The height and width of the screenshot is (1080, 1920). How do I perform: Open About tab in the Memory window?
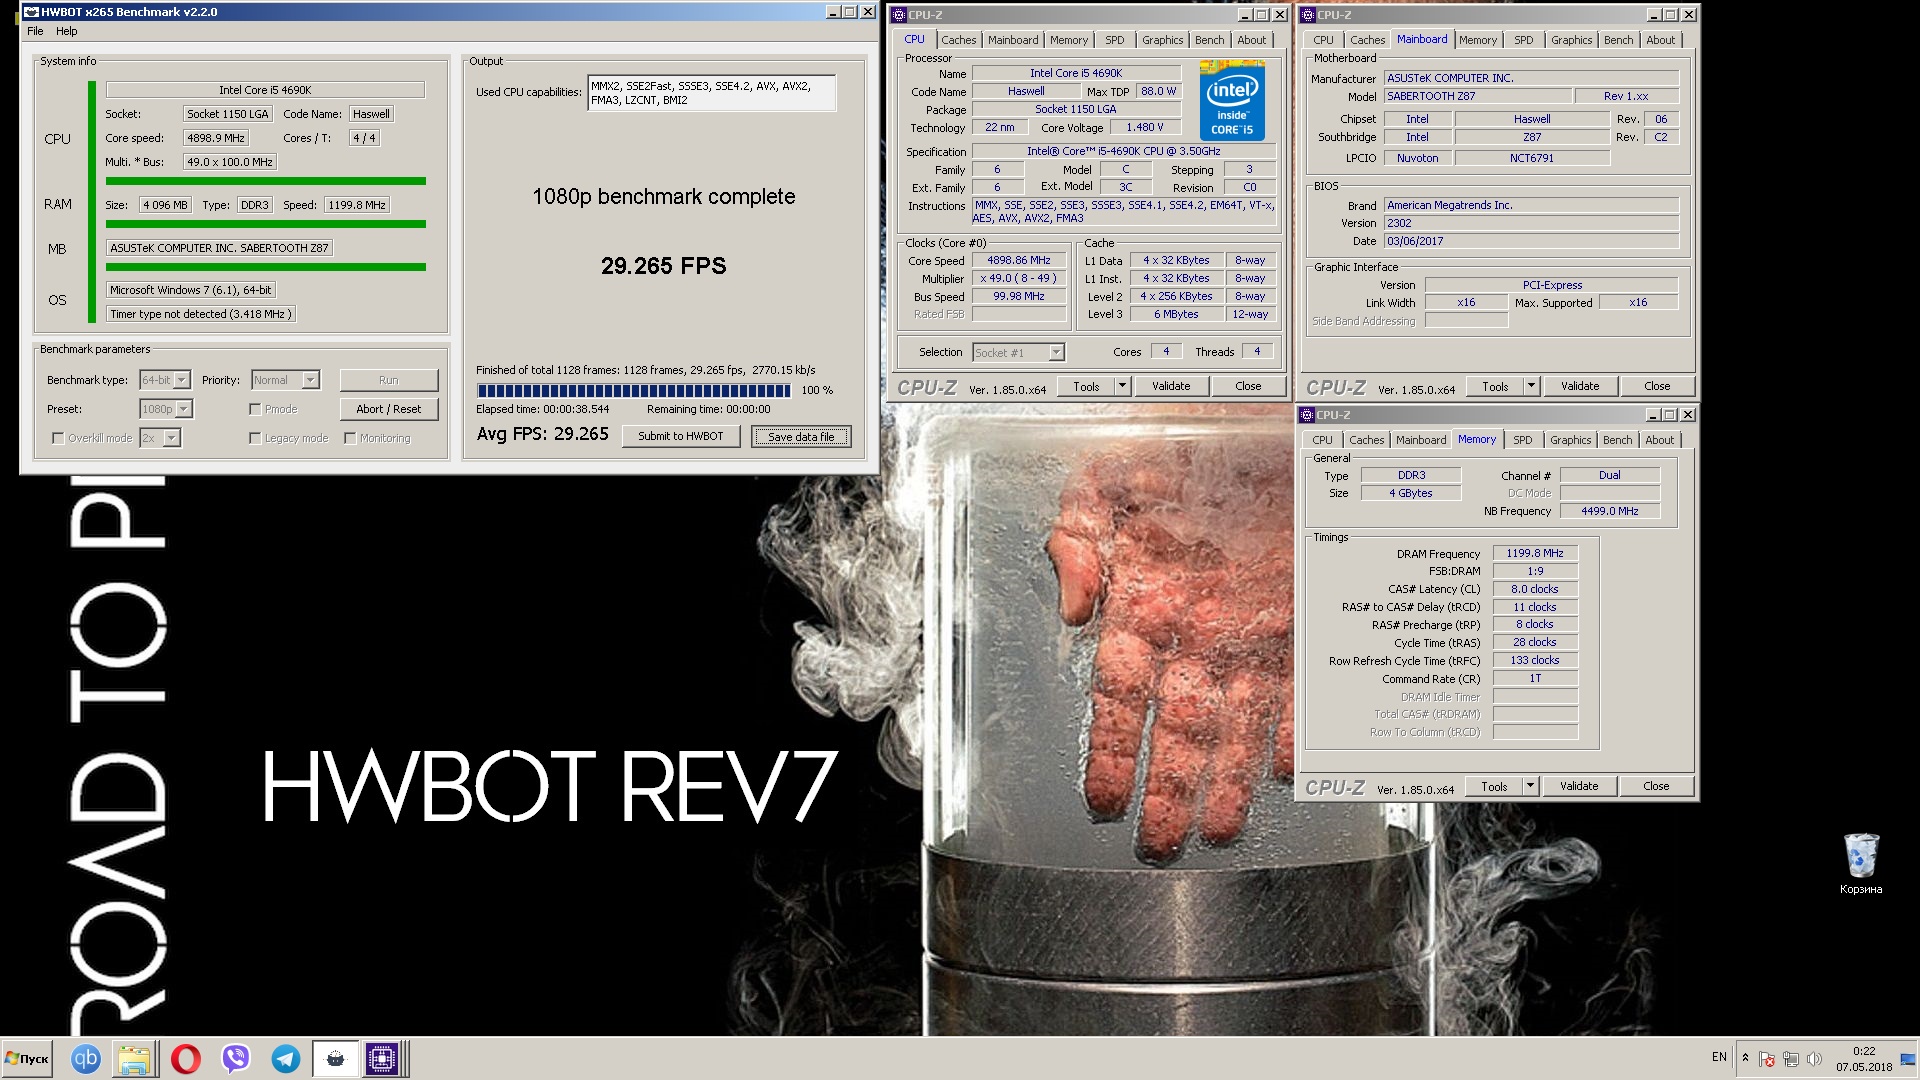pos(1659,440)
